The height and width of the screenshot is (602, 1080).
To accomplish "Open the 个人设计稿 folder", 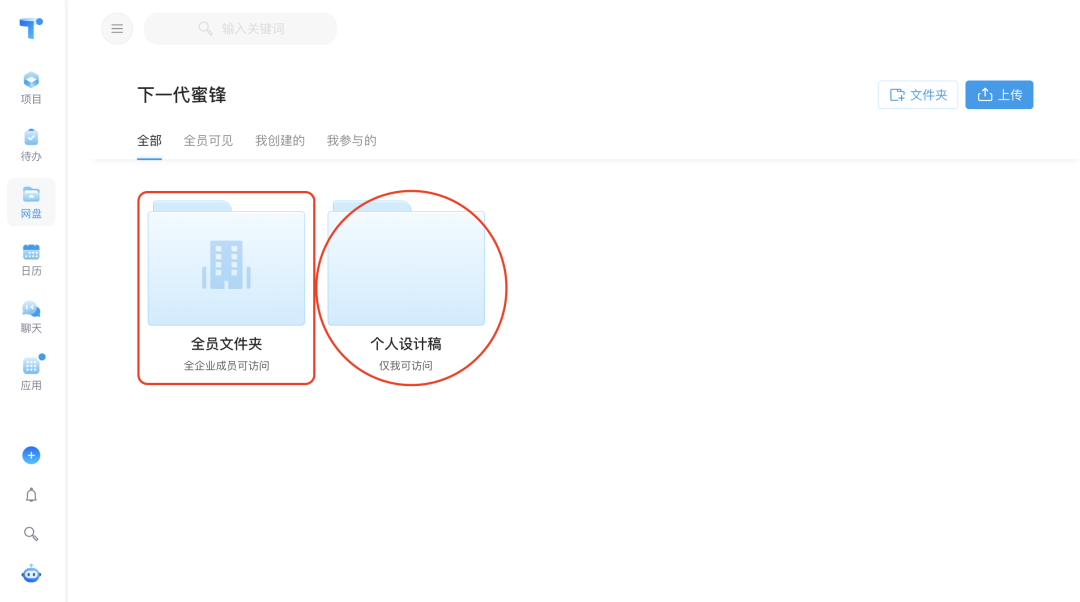I will coord(406,268).
